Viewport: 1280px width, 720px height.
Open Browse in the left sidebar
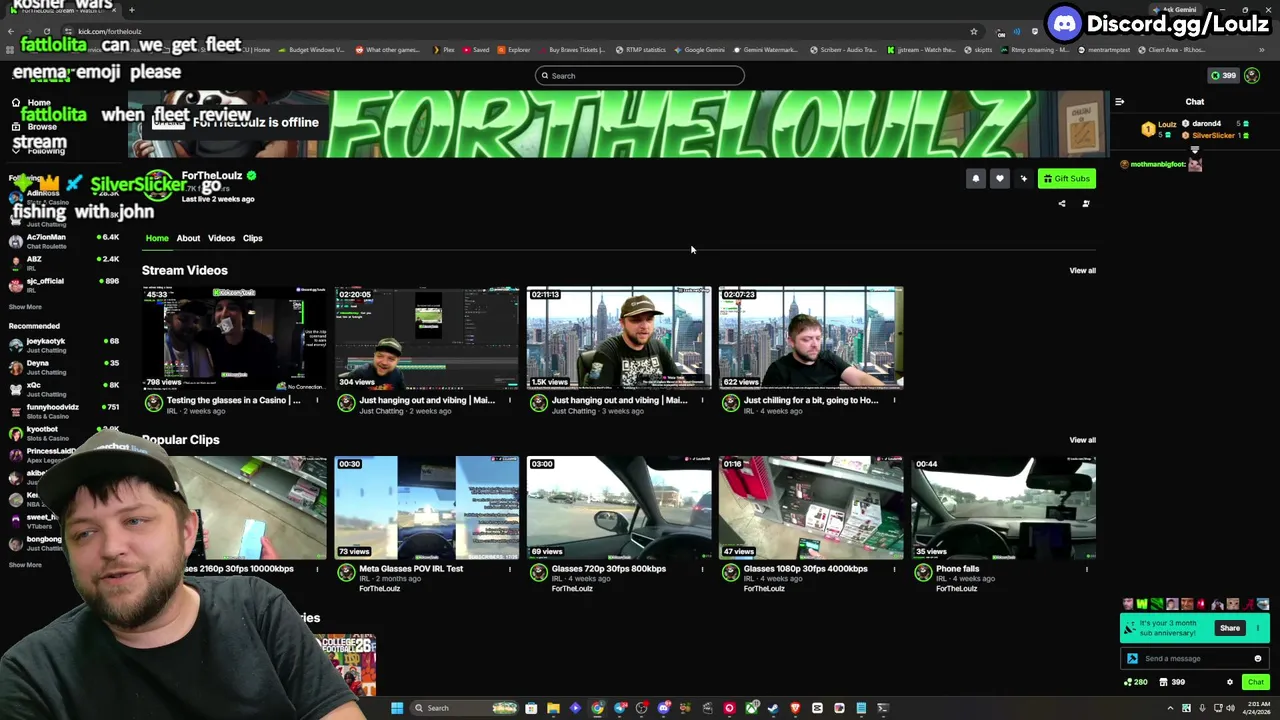point(42,127)
